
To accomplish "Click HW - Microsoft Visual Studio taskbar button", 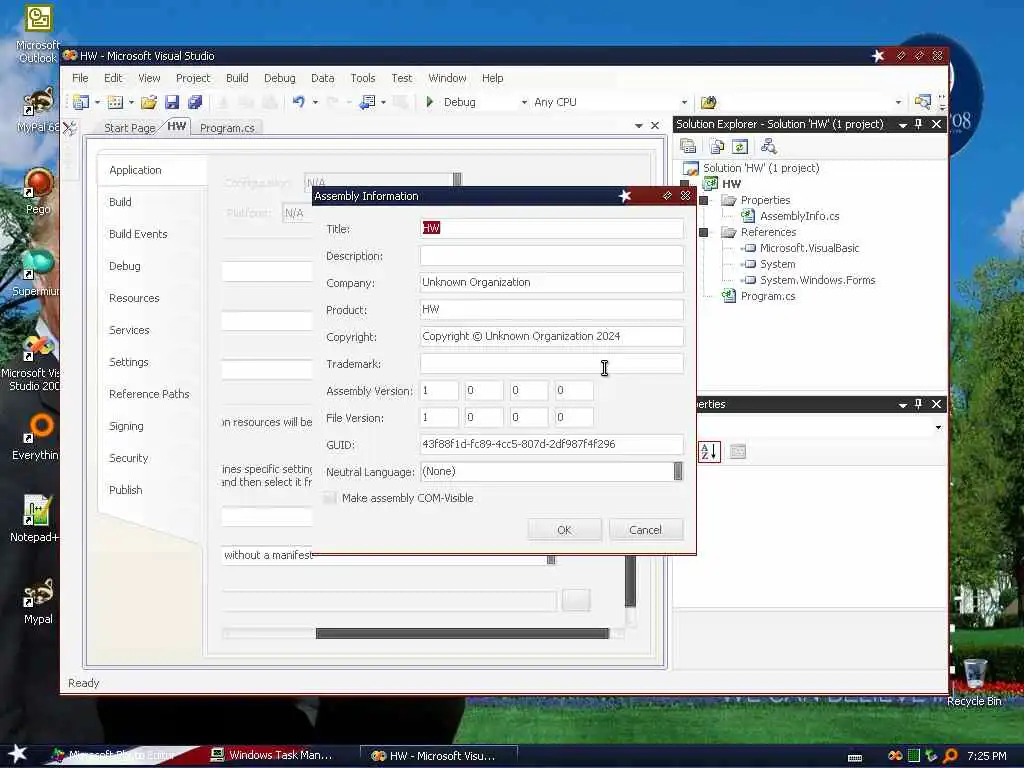I will pos(439,756).
